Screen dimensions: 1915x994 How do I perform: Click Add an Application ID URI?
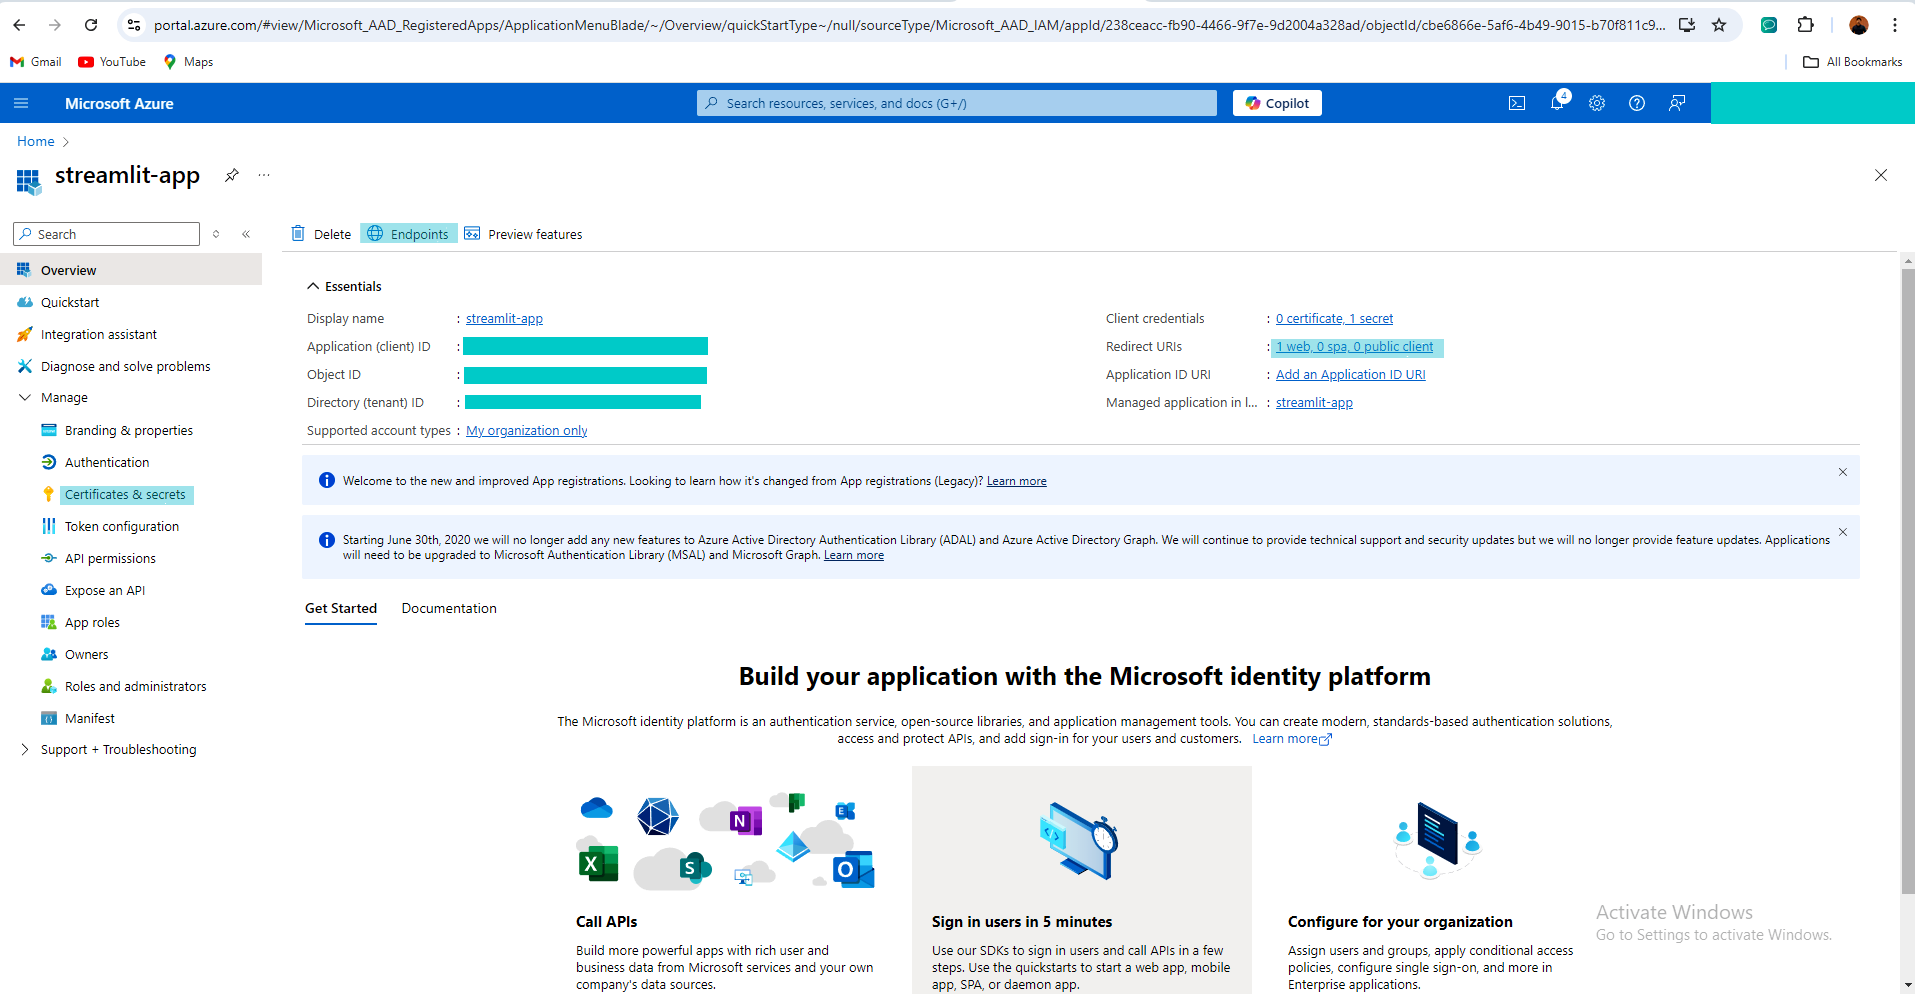pyautogui.click(x=1350, y=373)
